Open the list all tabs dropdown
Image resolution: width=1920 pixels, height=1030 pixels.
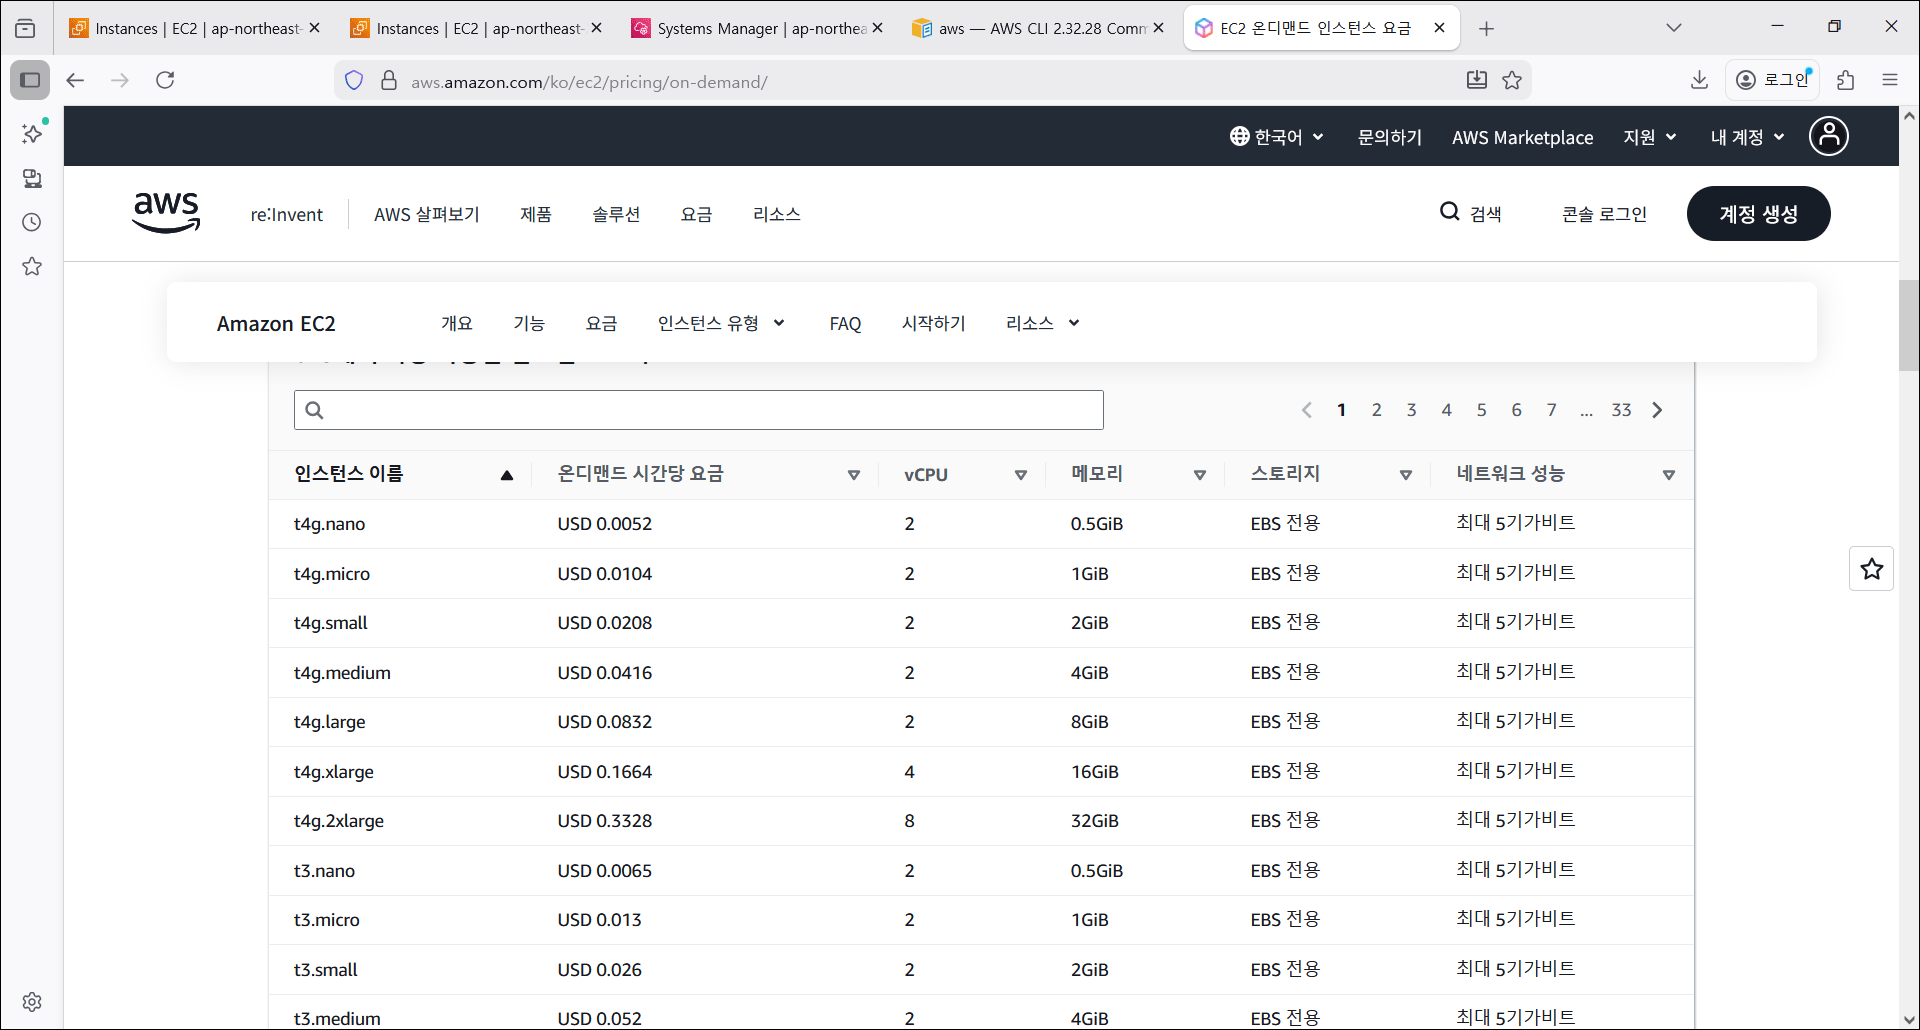coord(1674,28)
